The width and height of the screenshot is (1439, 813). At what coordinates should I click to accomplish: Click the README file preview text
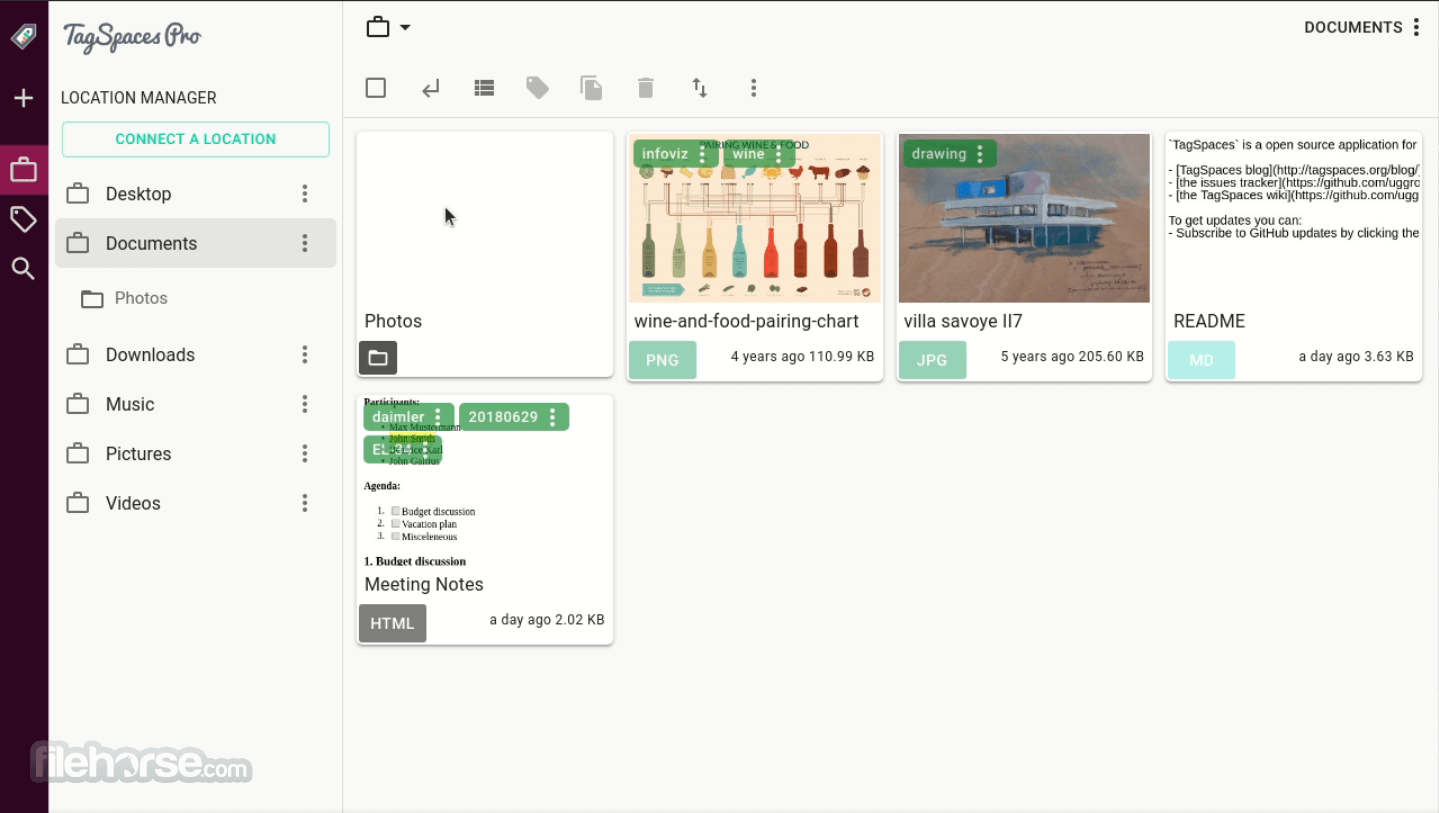tap(1294, 189)
